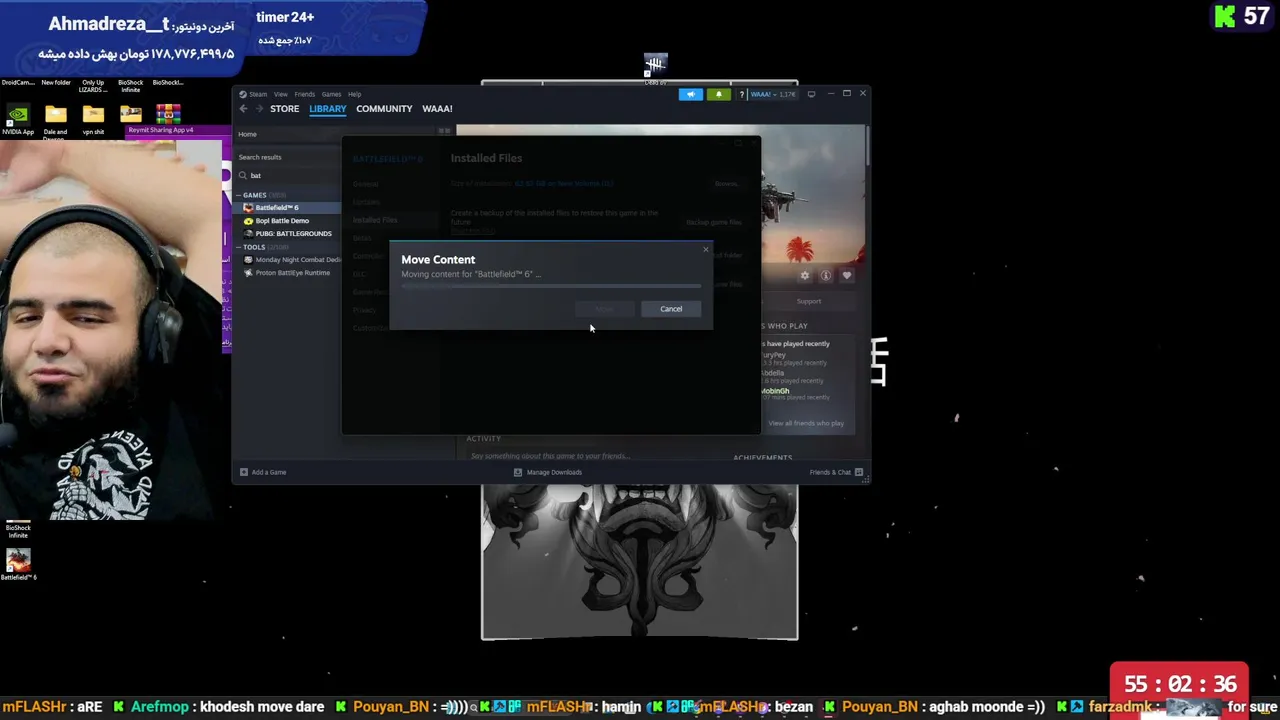Click the Steam help question mark icon
This screenshot has width=1280, height=720.
(741, 94)
